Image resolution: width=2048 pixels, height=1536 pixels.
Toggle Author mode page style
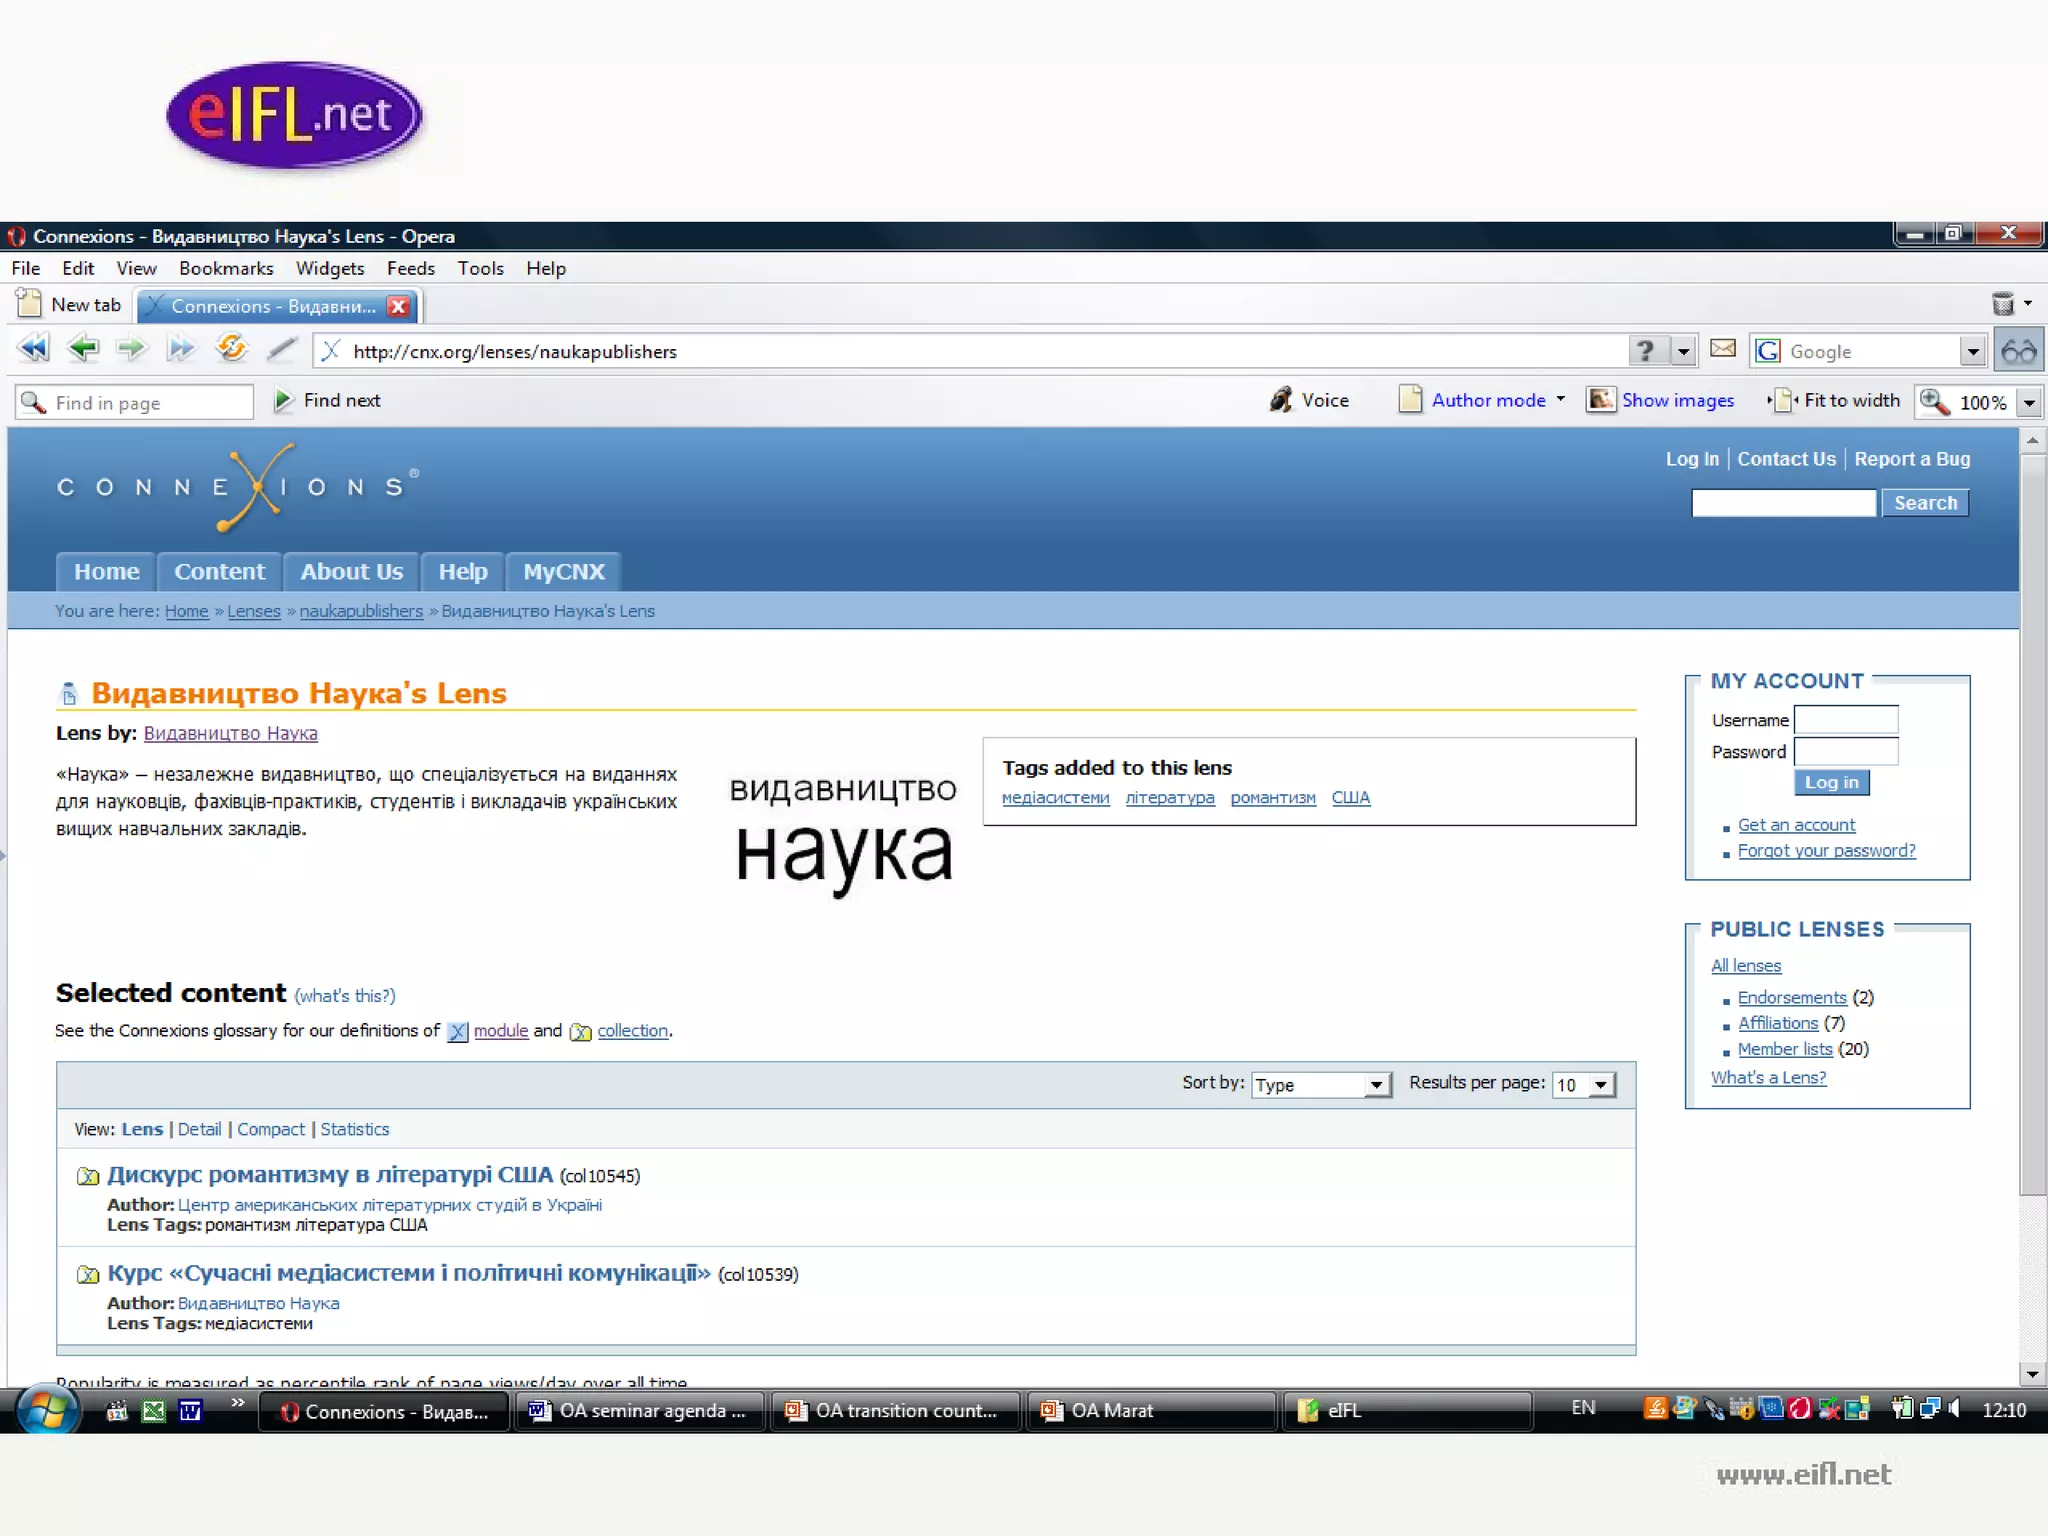(x=1487, y=400)
